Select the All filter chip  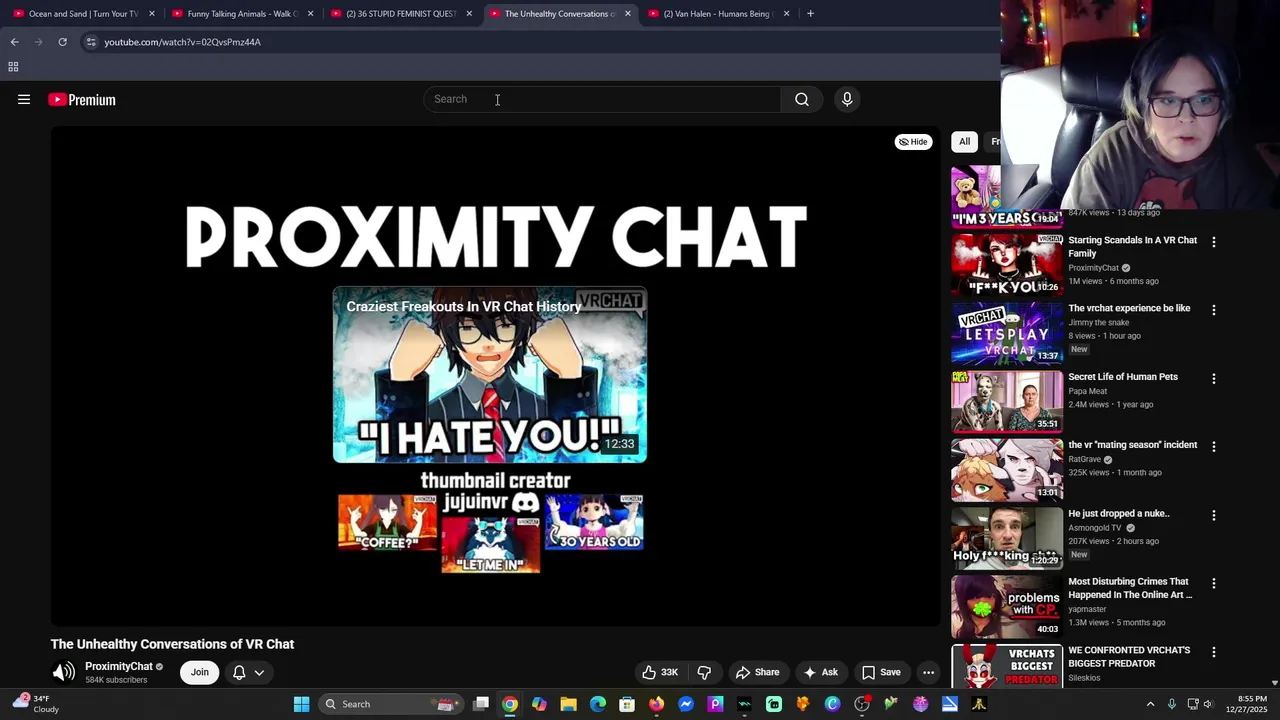(964, 142)
